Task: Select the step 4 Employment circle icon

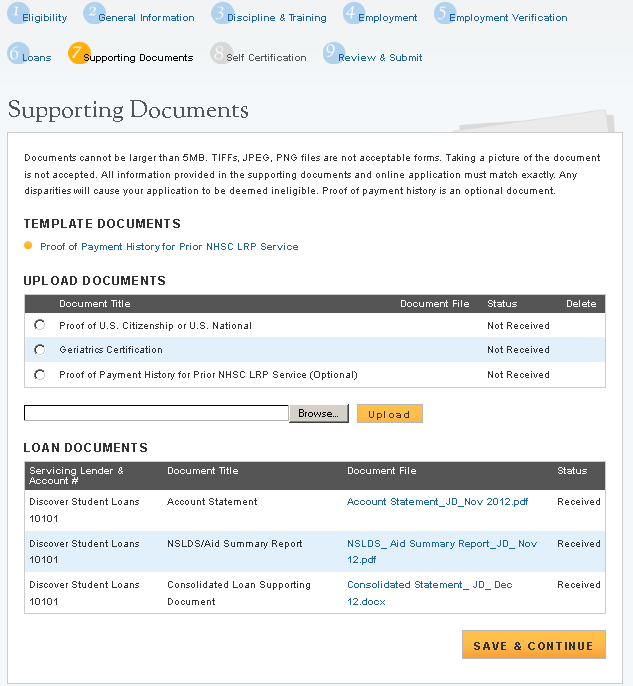Action: click(354, 13)
